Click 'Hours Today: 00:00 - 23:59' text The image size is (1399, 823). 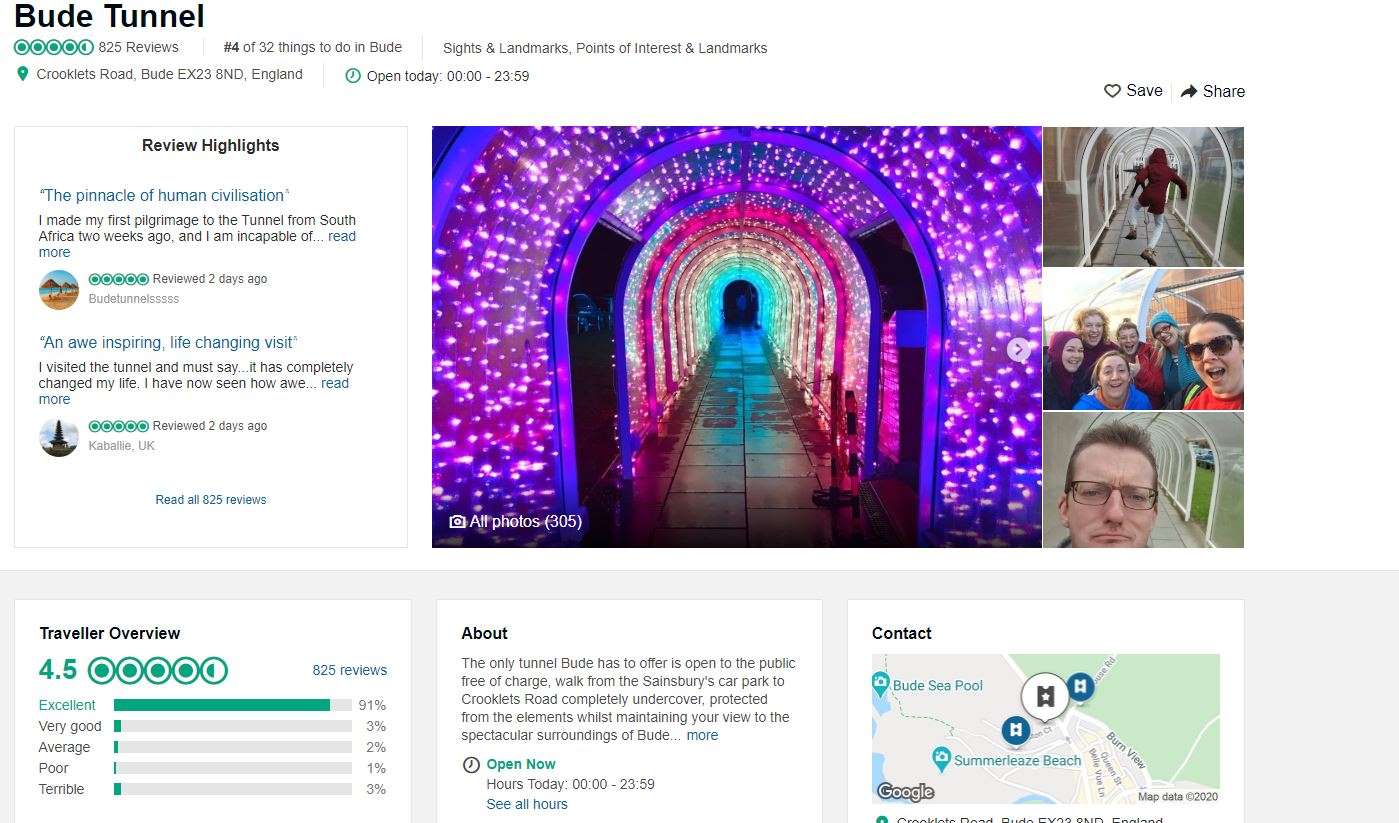pyautogui.click(x=571, y=784)
